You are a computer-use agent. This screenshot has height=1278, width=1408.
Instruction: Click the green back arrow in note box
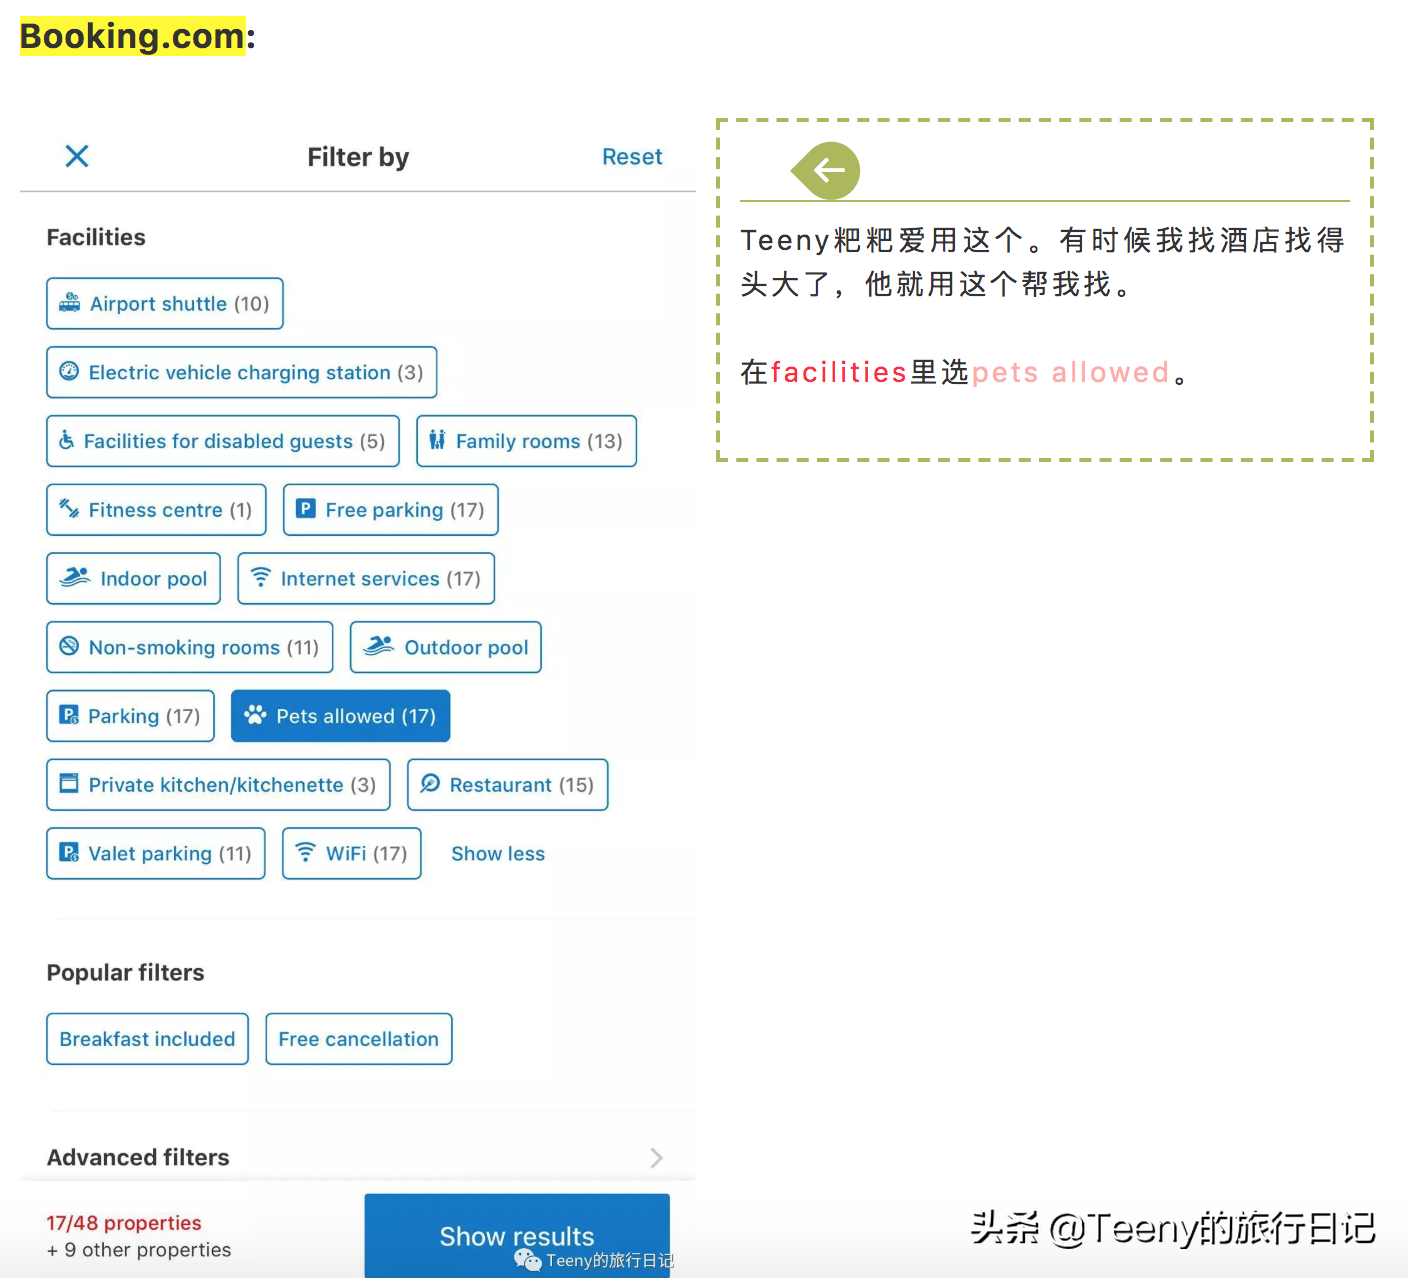(826, 171)
